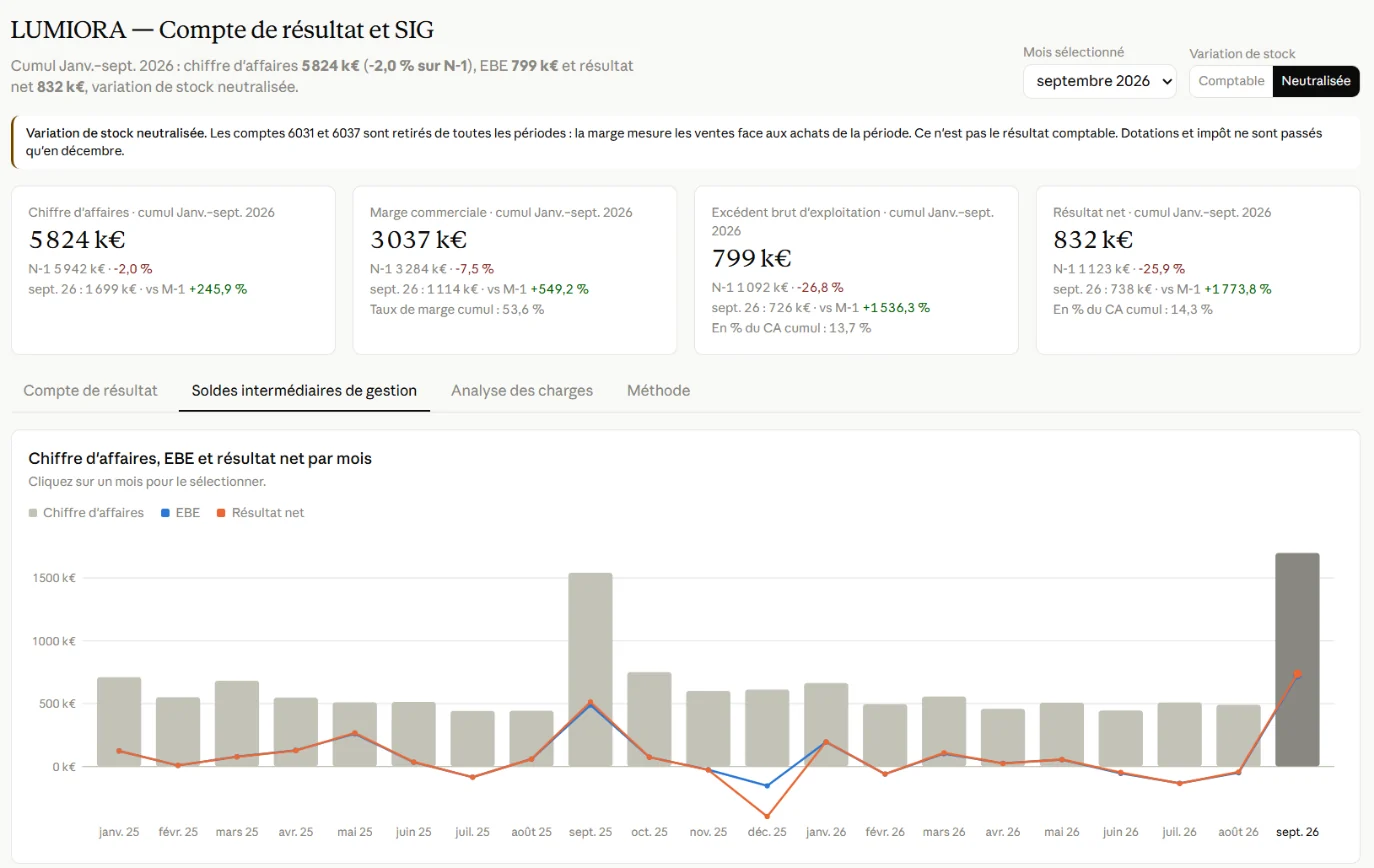The image size is (1374, 868).
Task: Open the Mois sélectionné dropdown
Action: tap(1099, 81)
